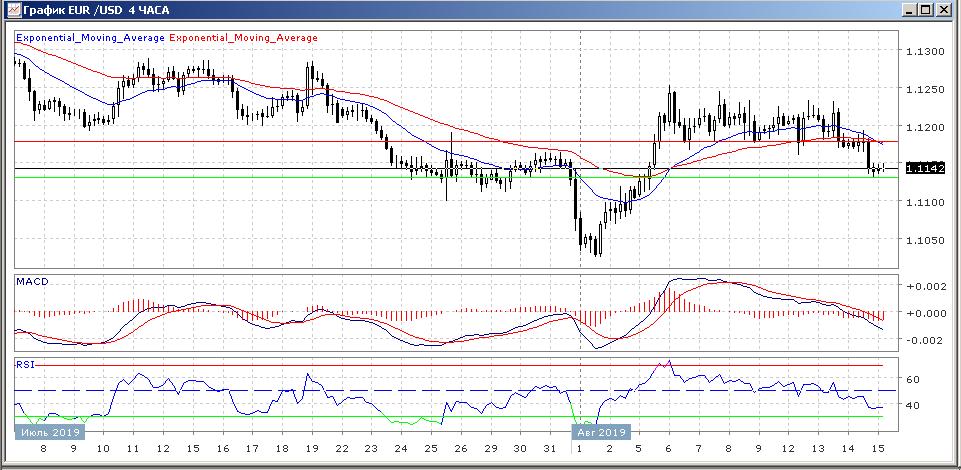The image size is (961, 470).
Task: Select the red Exponential_Moving_Average legend label
Action: pyautogui.click(x=245, y=38)
